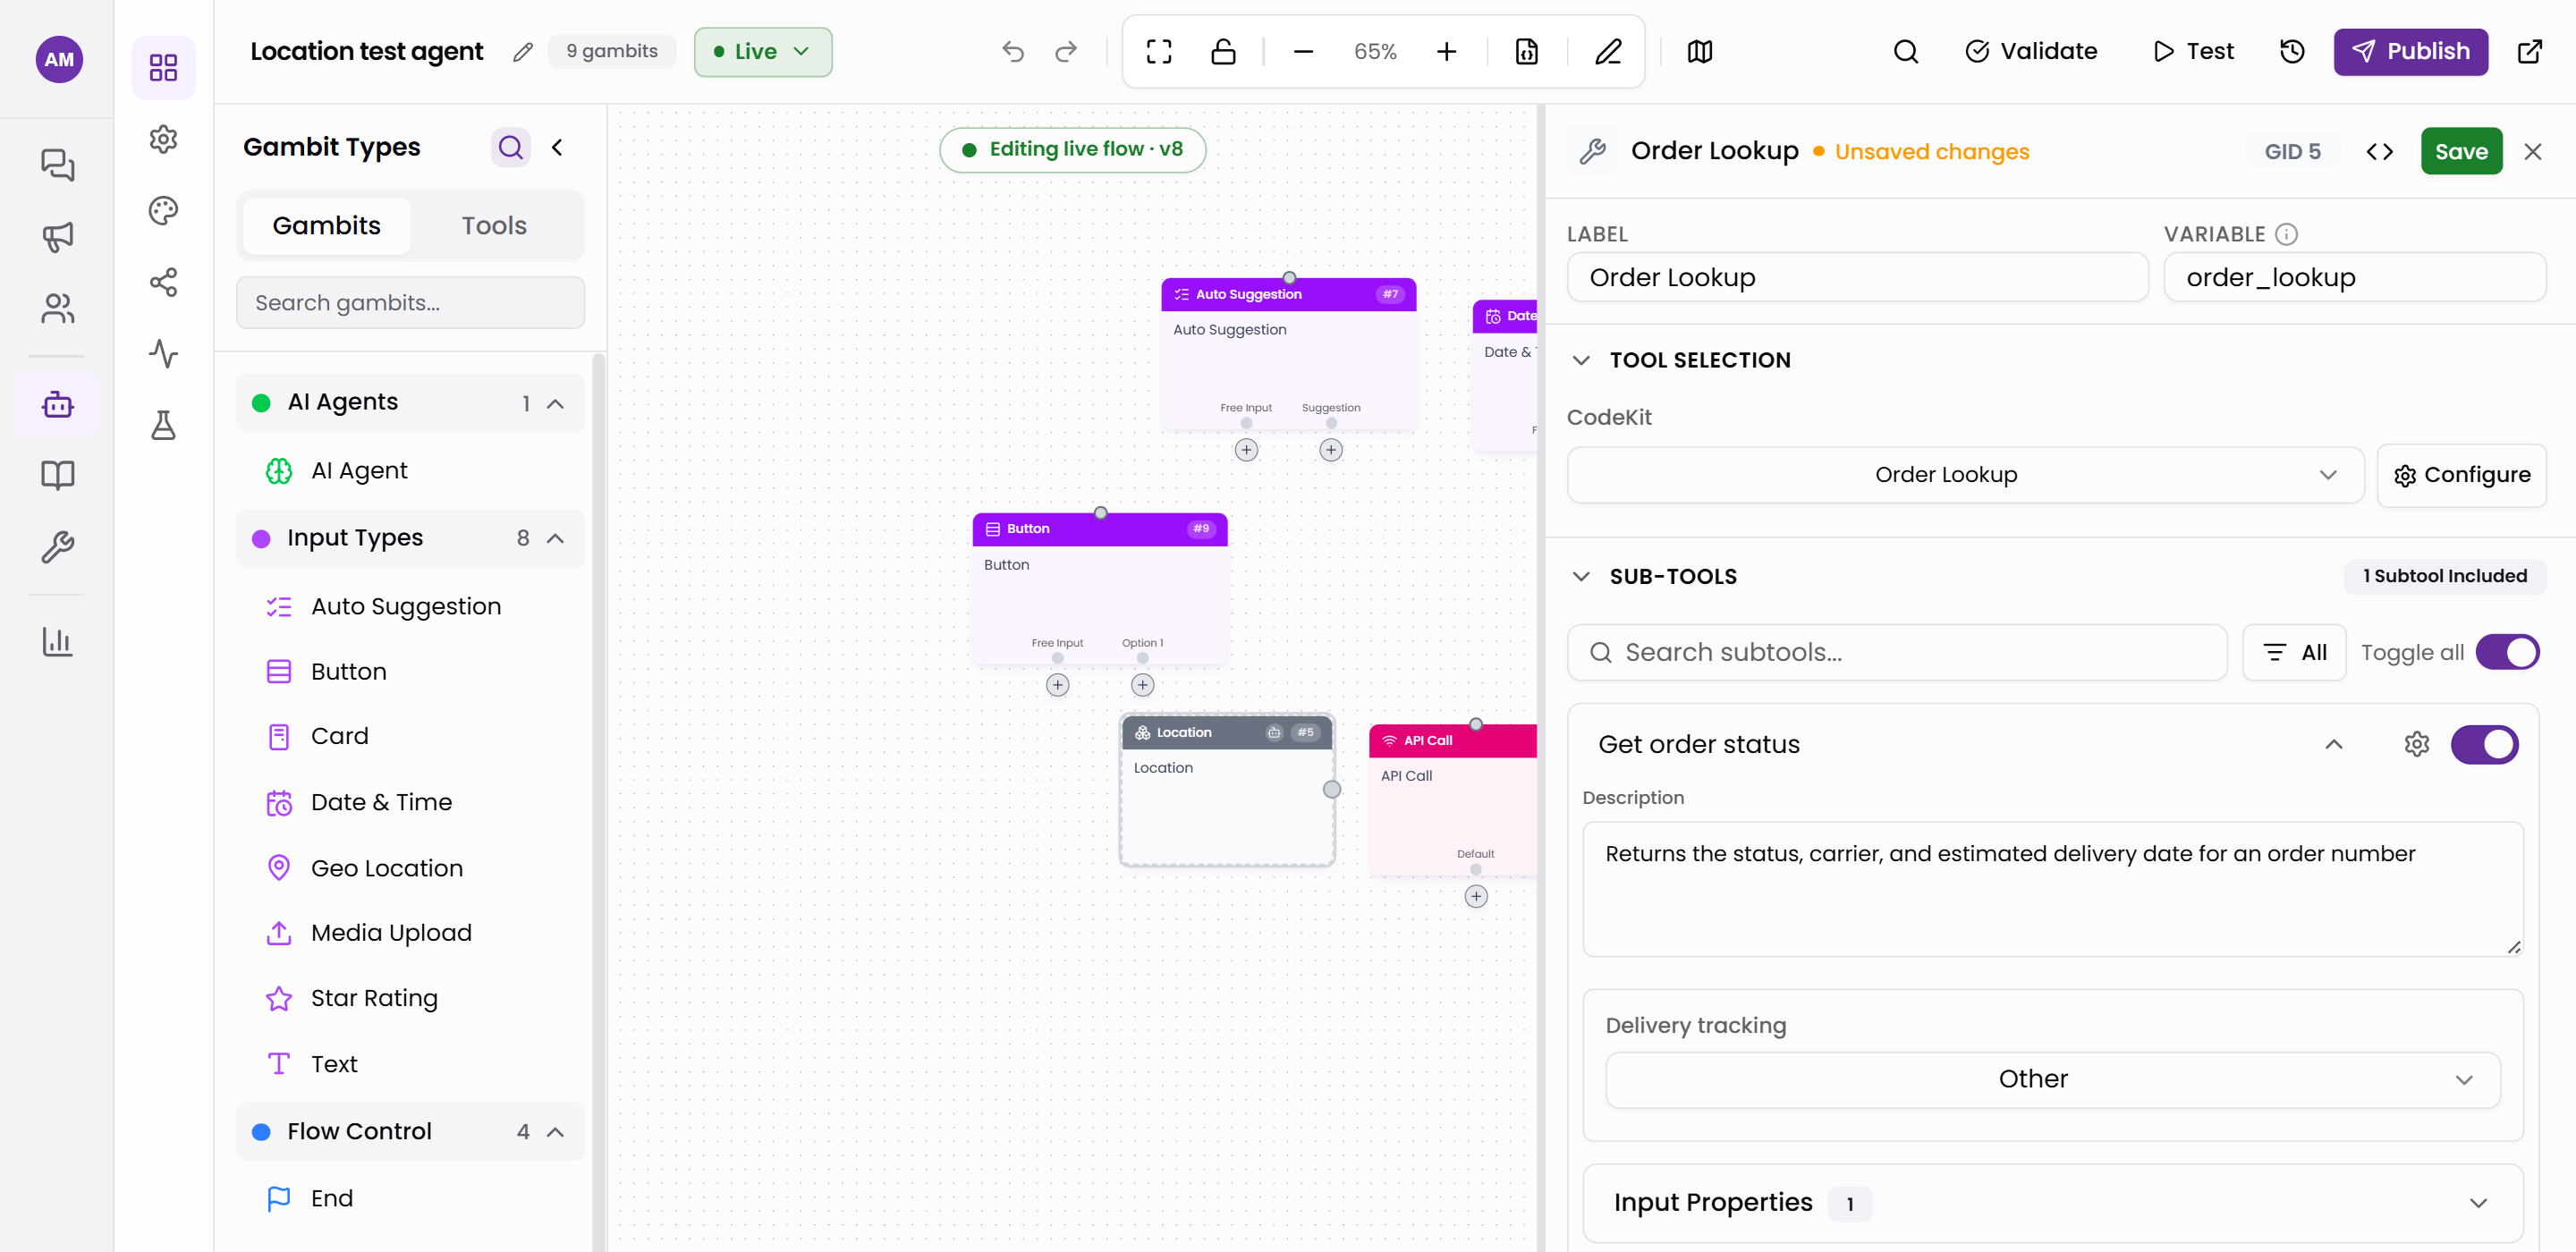2576x1252 pixels.
Task: Click the Search subtools input field
Action: tap(1897, 652)
